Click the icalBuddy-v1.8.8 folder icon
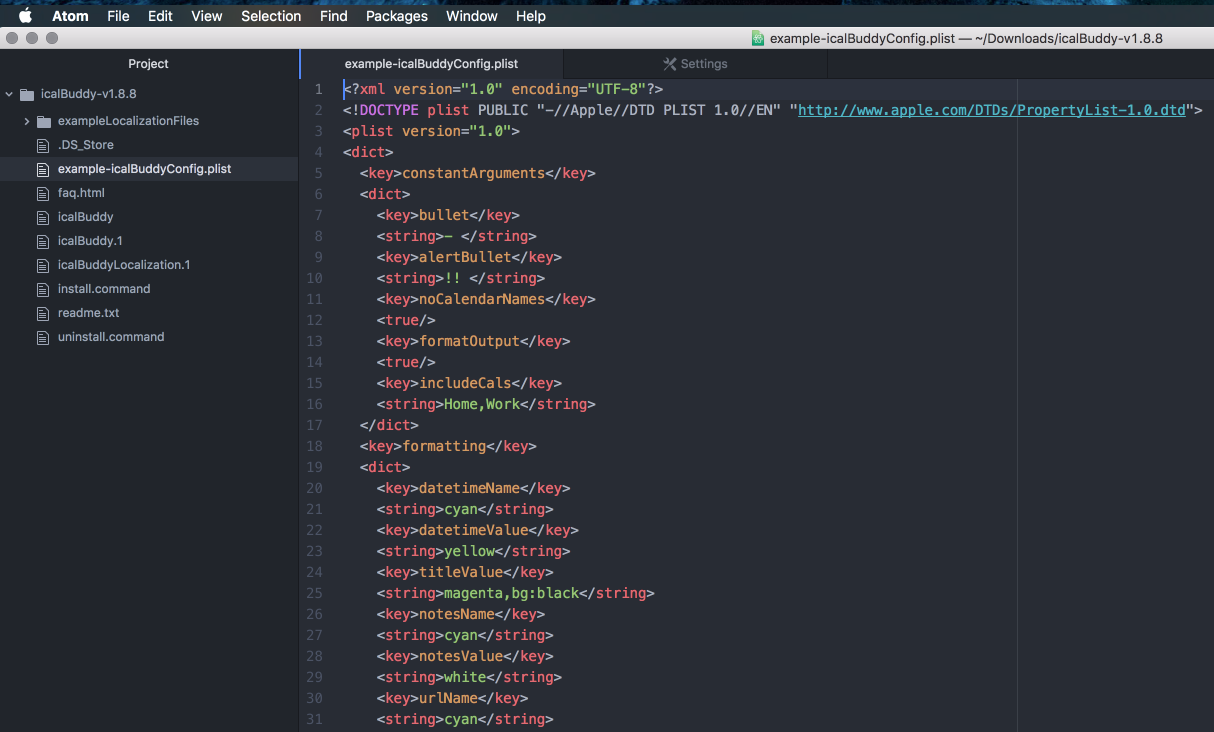This screenshot has width=1214, height=732. pos(27,94)
